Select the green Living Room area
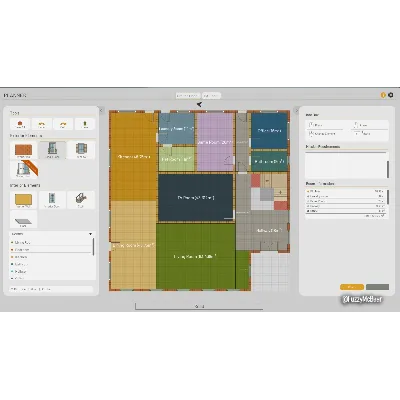 pos(195,256)
